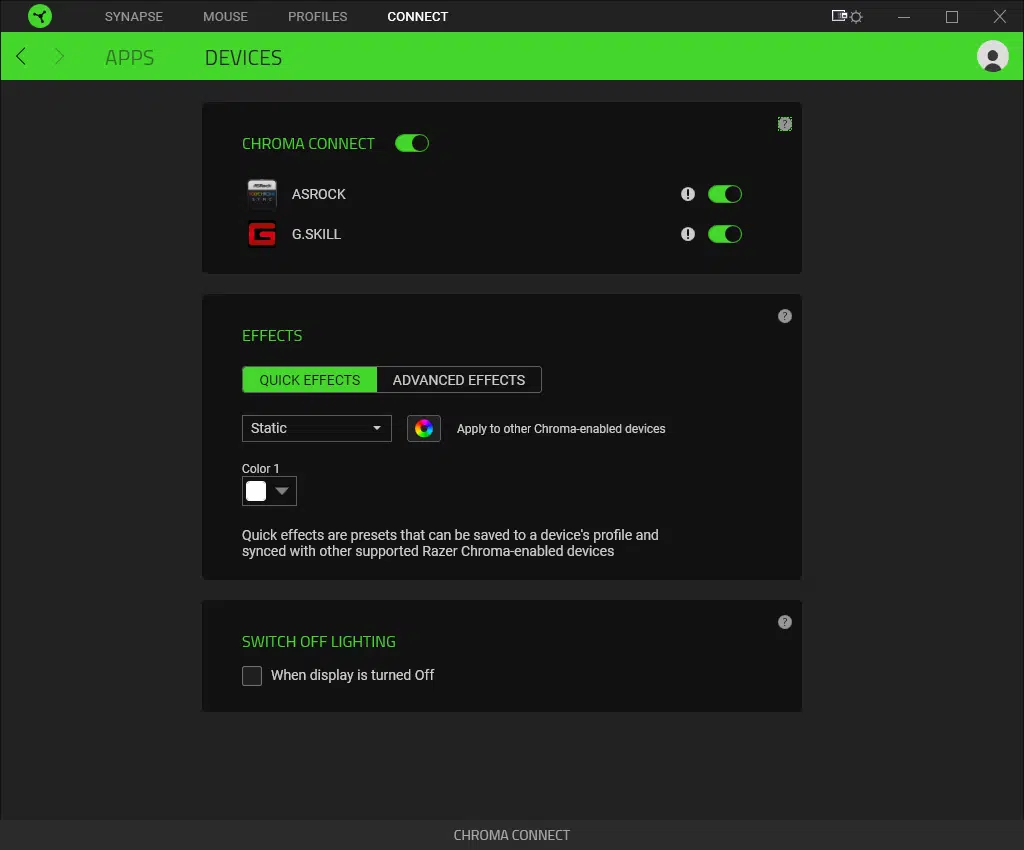Open the user profile avatar
Image resolution: width=1024 pixels, height=850 pixels.
pos(992,57)
